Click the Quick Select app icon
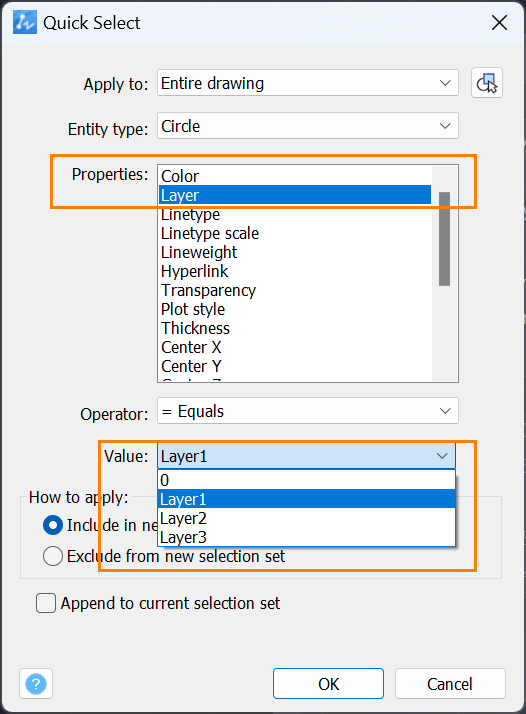 [x=25, y=23]
